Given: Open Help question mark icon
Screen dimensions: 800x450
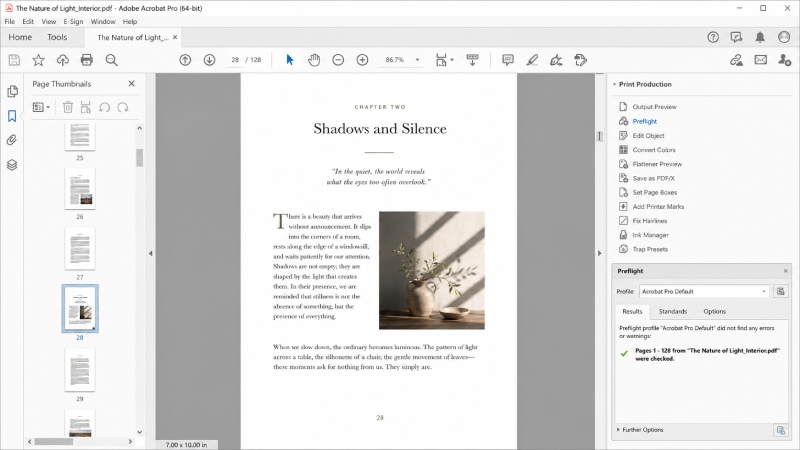Looking at the screenshot, I should click(713, 37).
